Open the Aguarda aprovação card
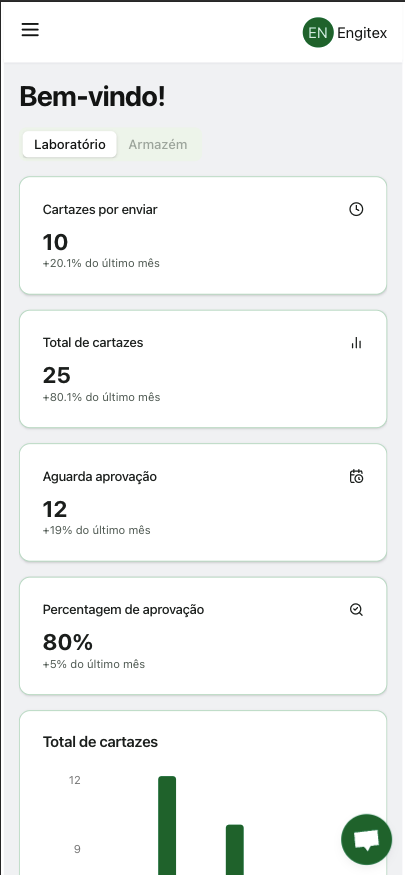 click(203, 502)
